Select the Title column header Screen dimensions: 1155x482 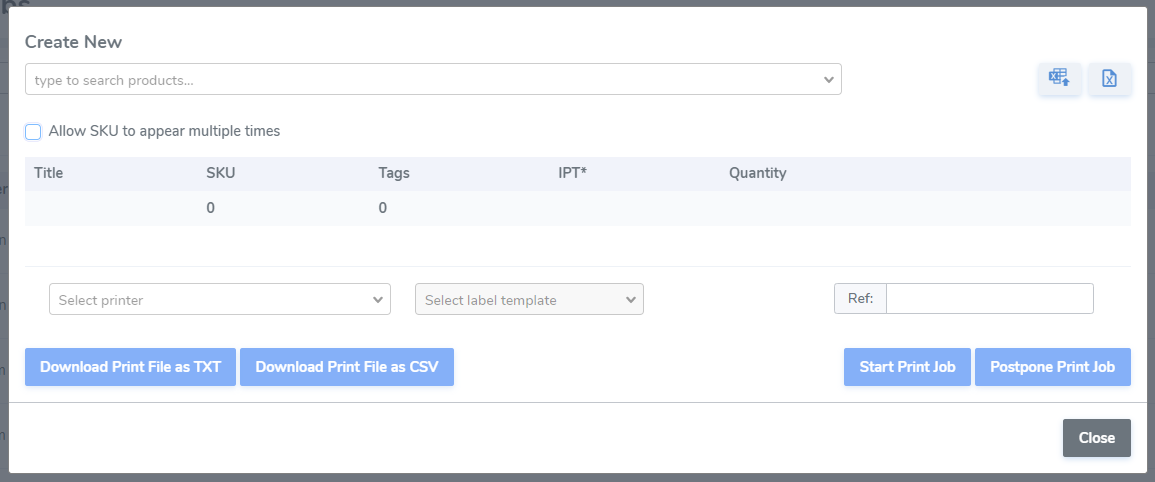49,173
